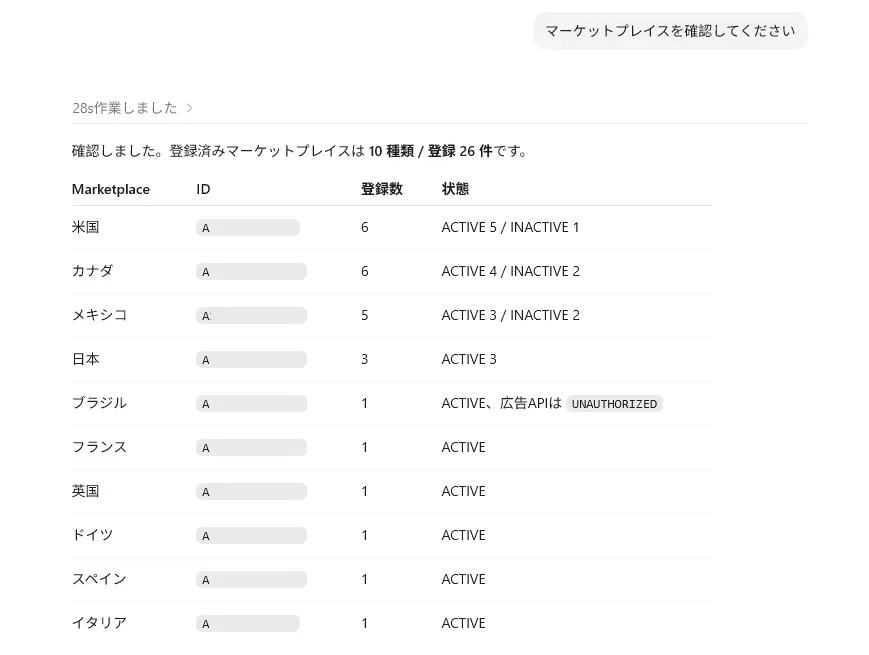This screenshot has height=655, width=869.
Task: Click the ID code chip in 日本 row
Action: click(251, 360)
